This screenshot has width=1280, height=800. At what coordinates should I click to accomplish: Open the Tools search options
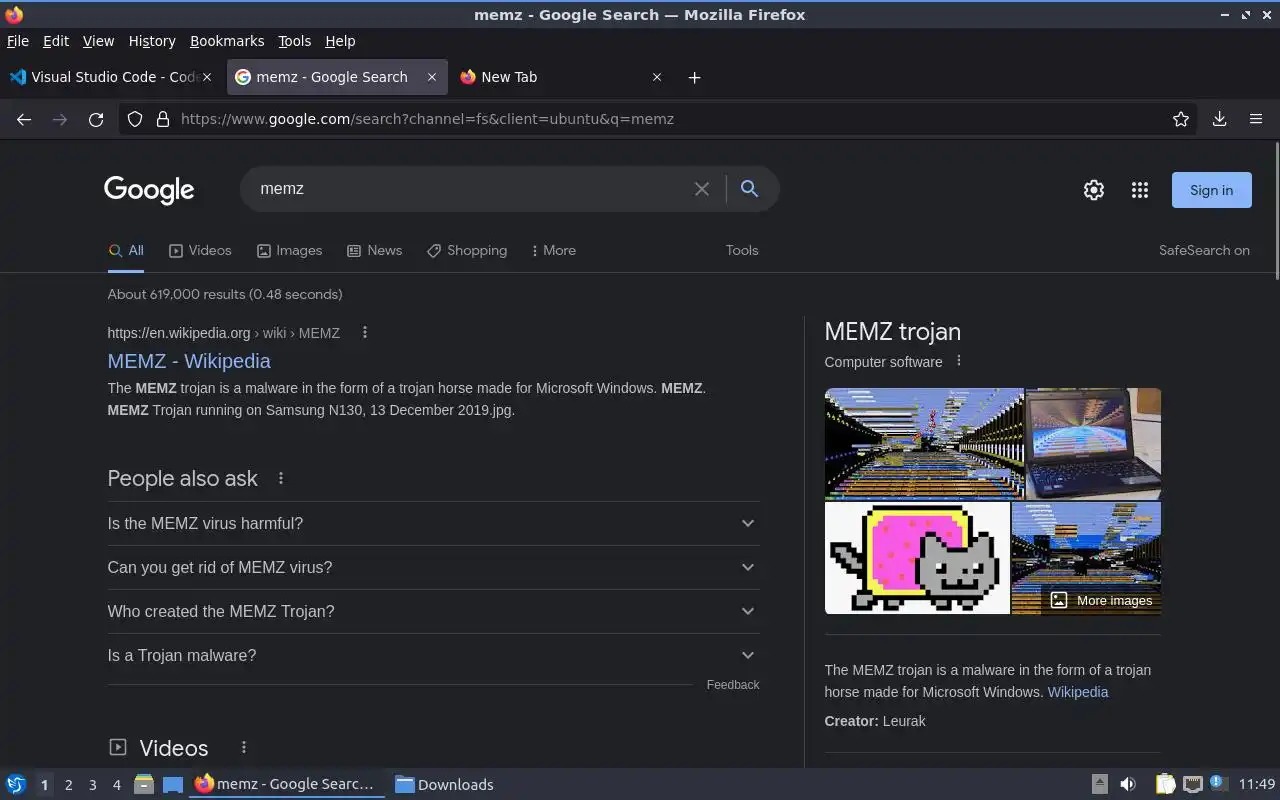pyautogui.click(x=742, y=251)
